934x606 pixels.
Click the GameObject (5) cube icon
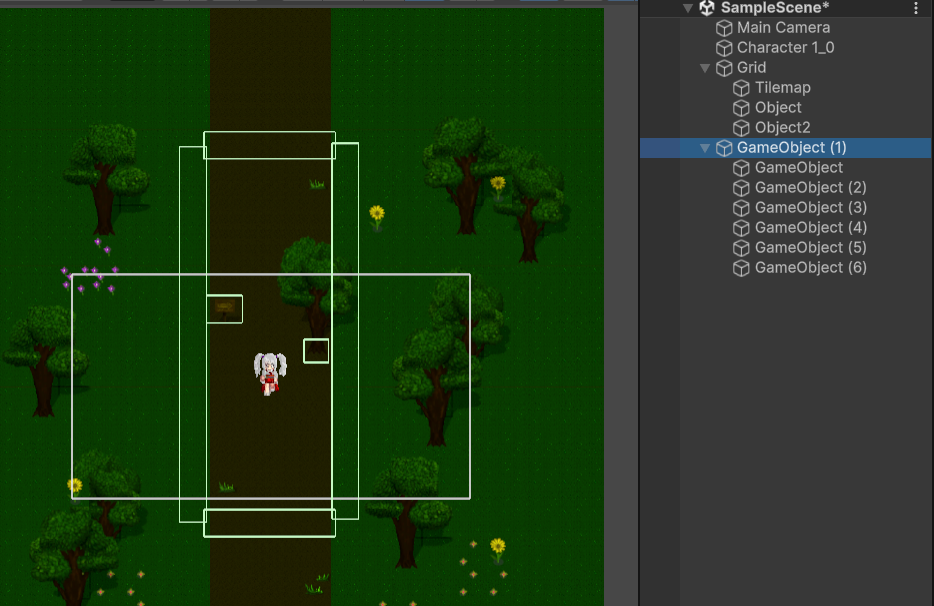coord(741,248)
